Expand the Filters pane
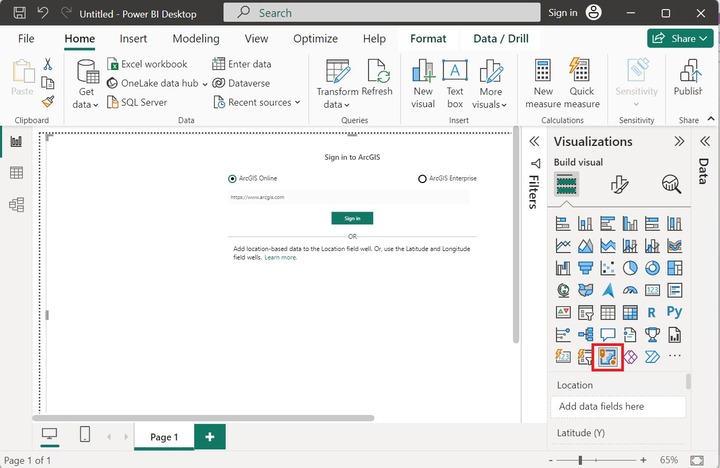Screen dimensions: 720x468 coord(534,141)
